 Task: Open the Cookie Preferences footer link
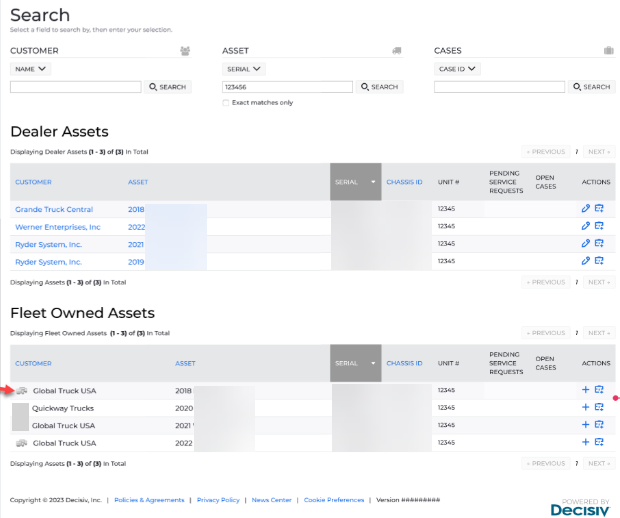point(334,500)
